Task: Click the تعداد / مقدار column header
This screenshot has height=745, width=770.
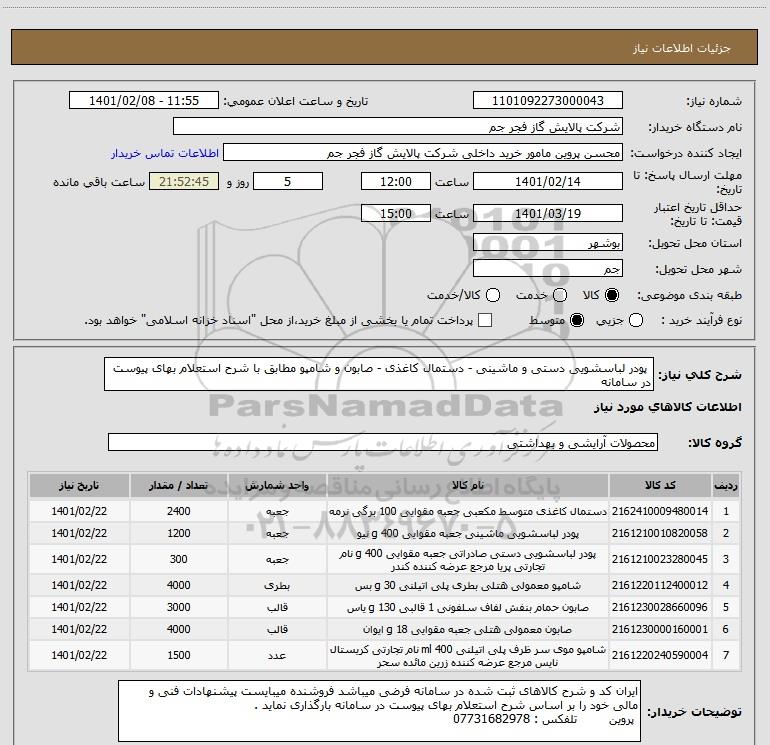Action: point(178,485)
